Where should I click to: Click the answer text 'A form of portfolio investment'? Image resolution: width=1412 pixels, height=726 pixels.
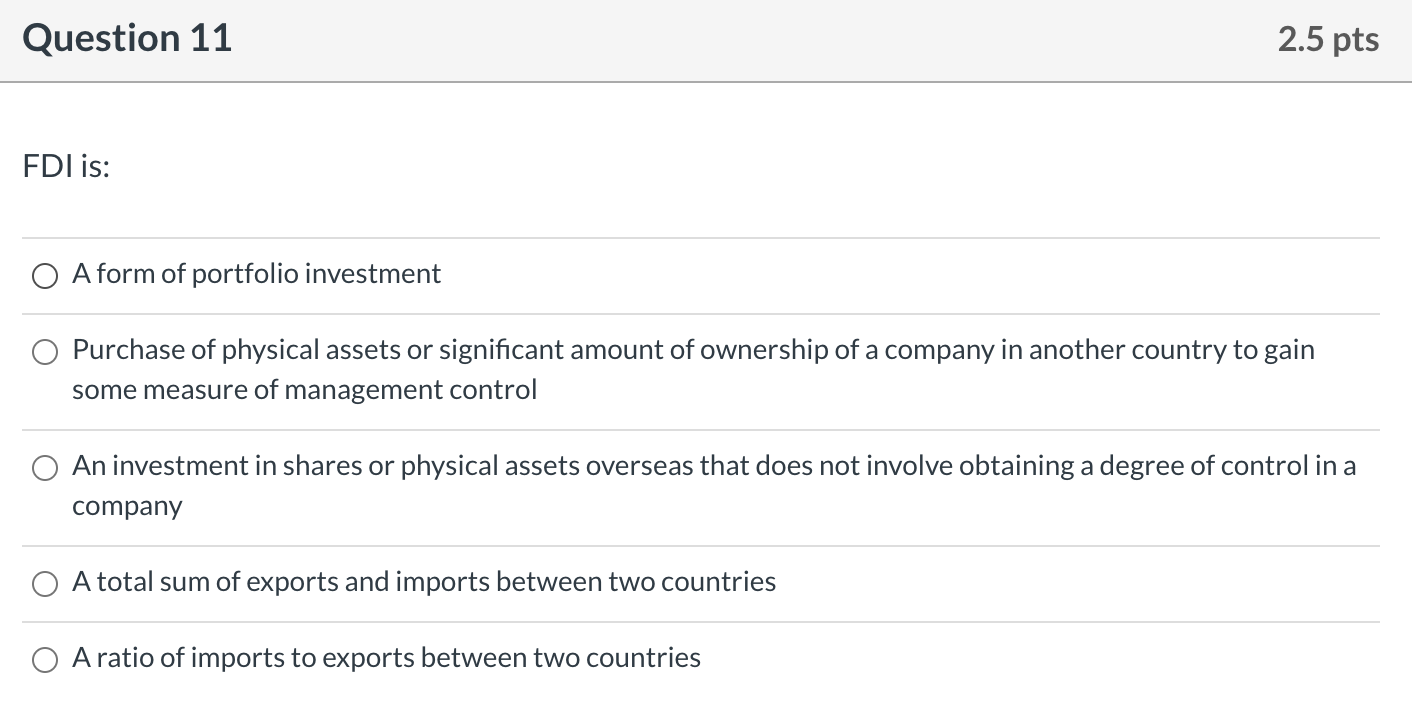(255, 273)
